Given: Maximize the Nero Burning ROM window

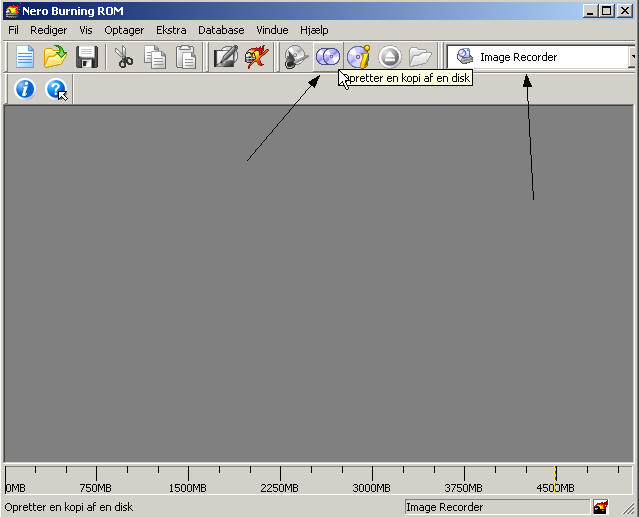Looking at the screenshot, I should 606,11.
